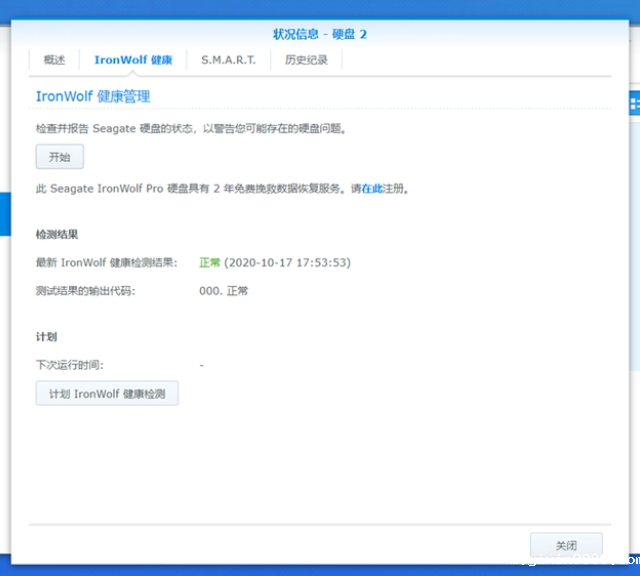Click the 计划 section header

[46, 337]
